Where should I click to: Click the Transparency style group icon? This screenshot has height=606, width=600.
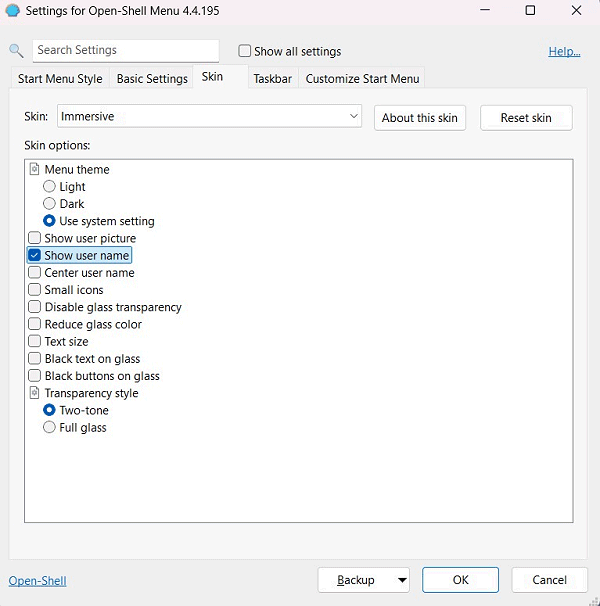35,393
